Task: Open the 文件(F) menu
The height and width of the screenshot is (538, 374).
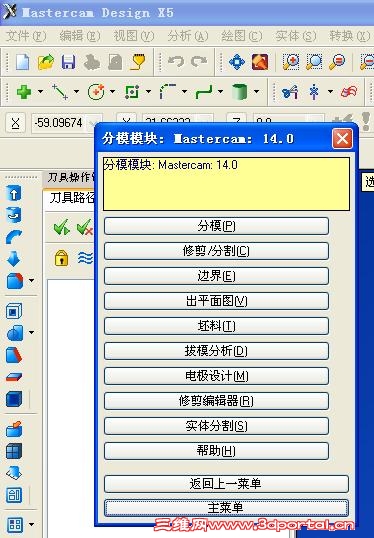Action: (x=26, y=36)
